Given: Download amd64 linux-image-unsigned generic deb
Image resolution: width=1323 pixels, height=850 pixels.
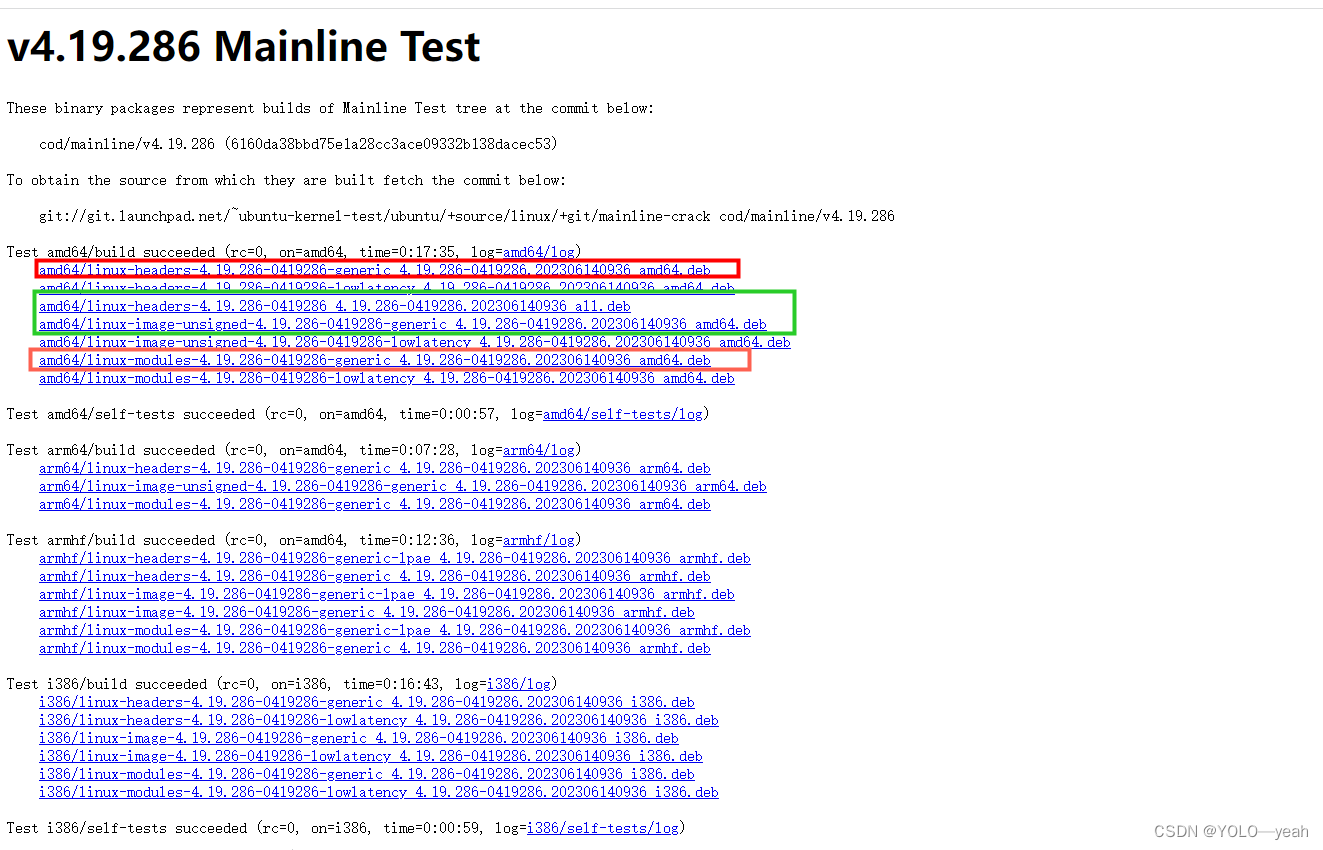Looking at the screenshot, I should pos(403,324).
